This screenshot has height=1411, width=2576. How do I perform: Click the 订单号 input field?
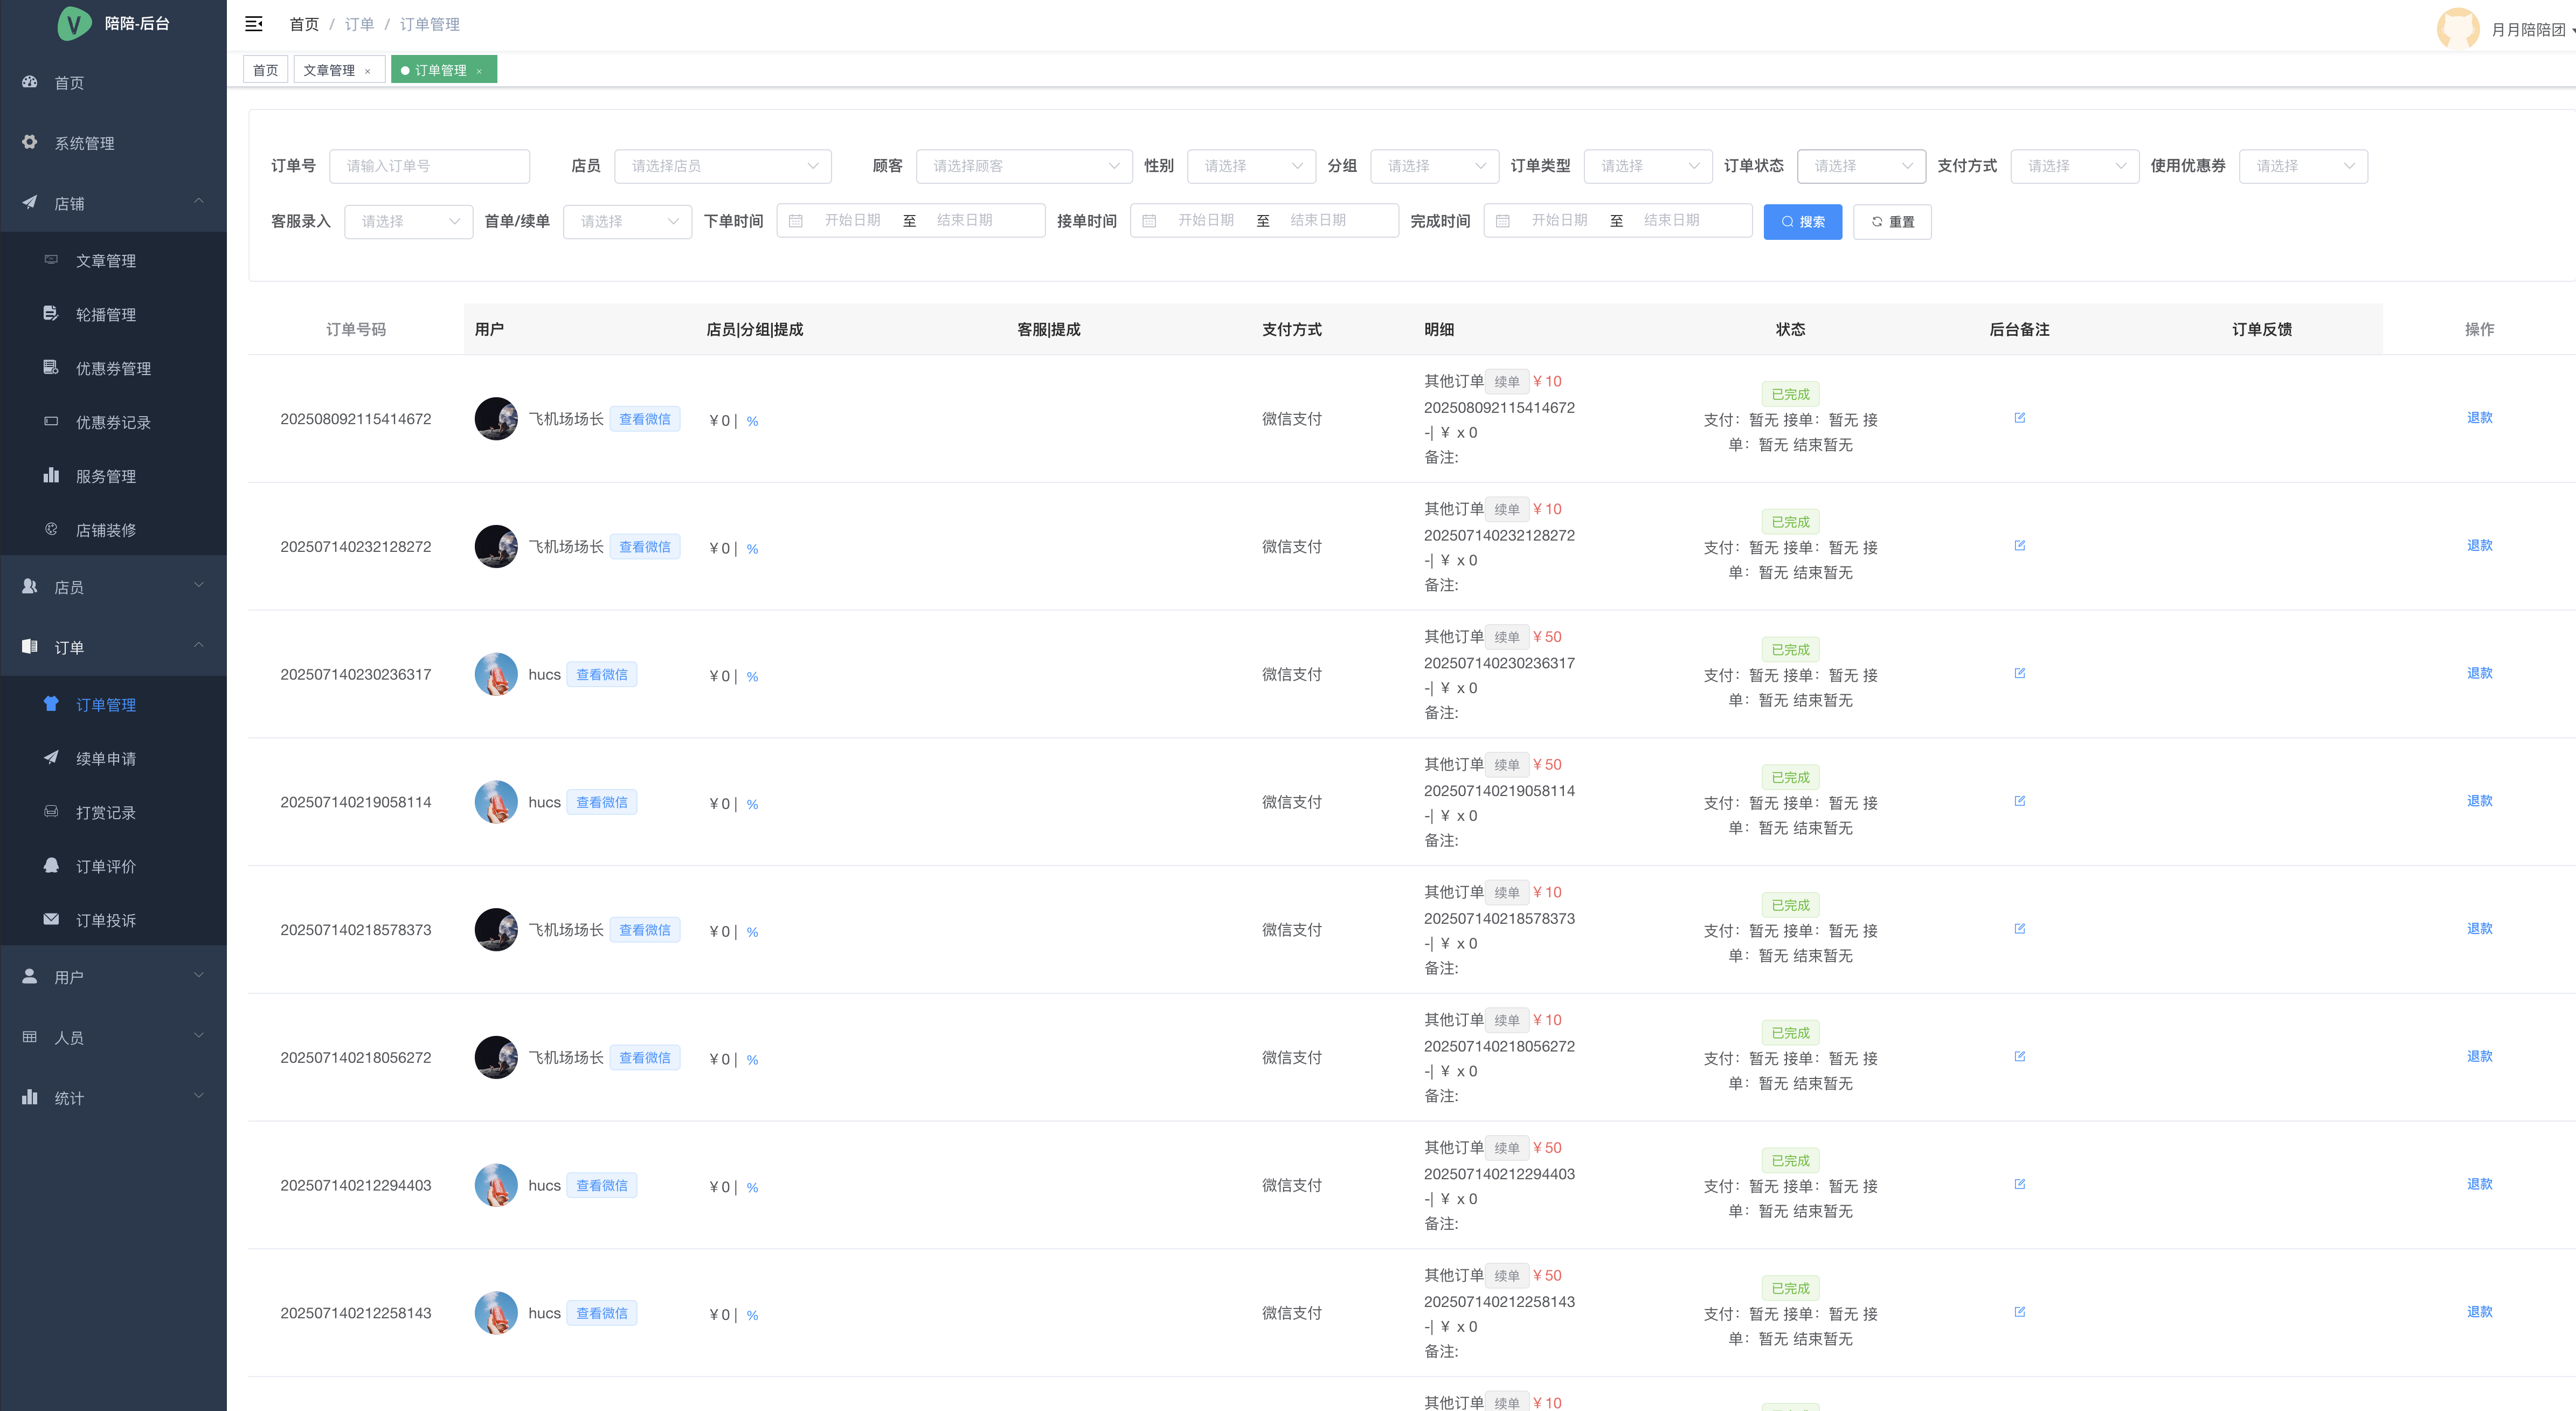click(x=429, y=166)
